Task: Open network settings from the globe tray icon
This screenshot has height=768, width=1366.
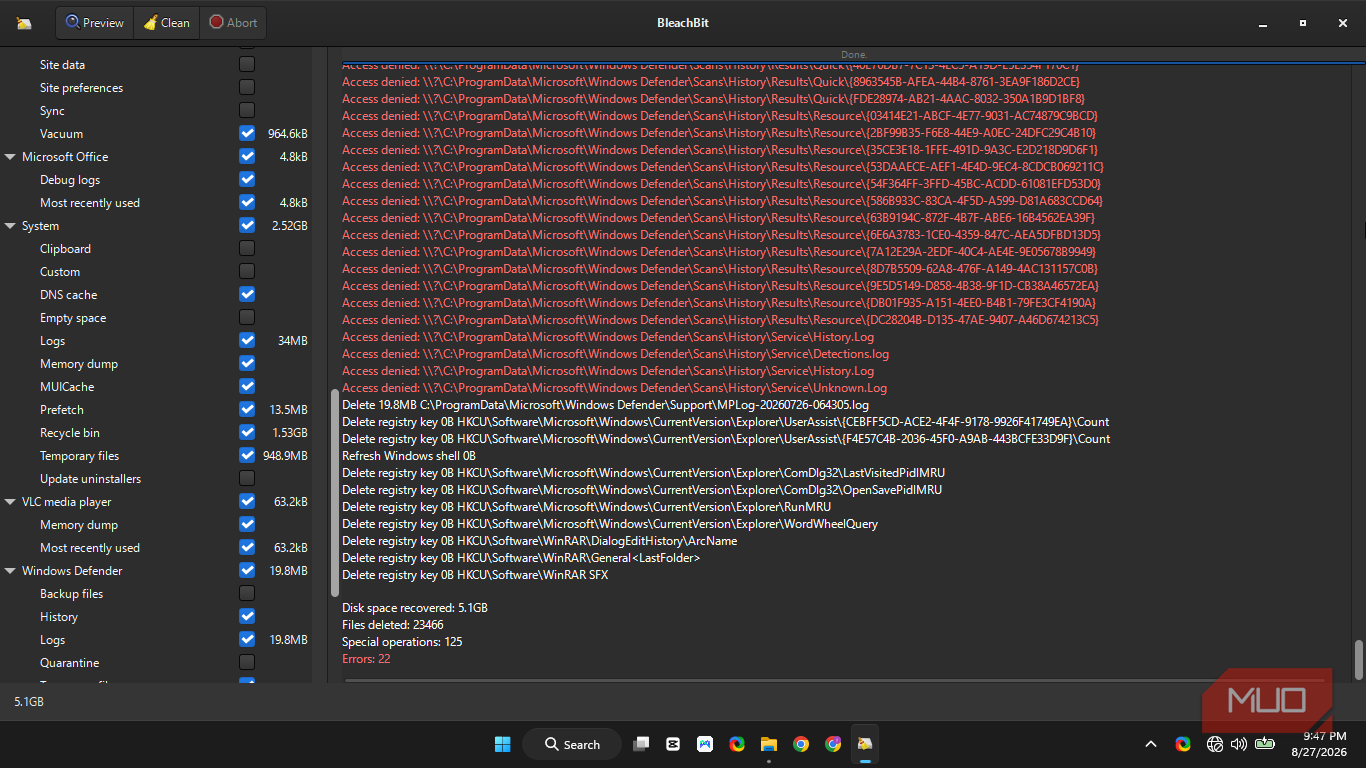Action: pyautogui.click(x=1215, y=744)
